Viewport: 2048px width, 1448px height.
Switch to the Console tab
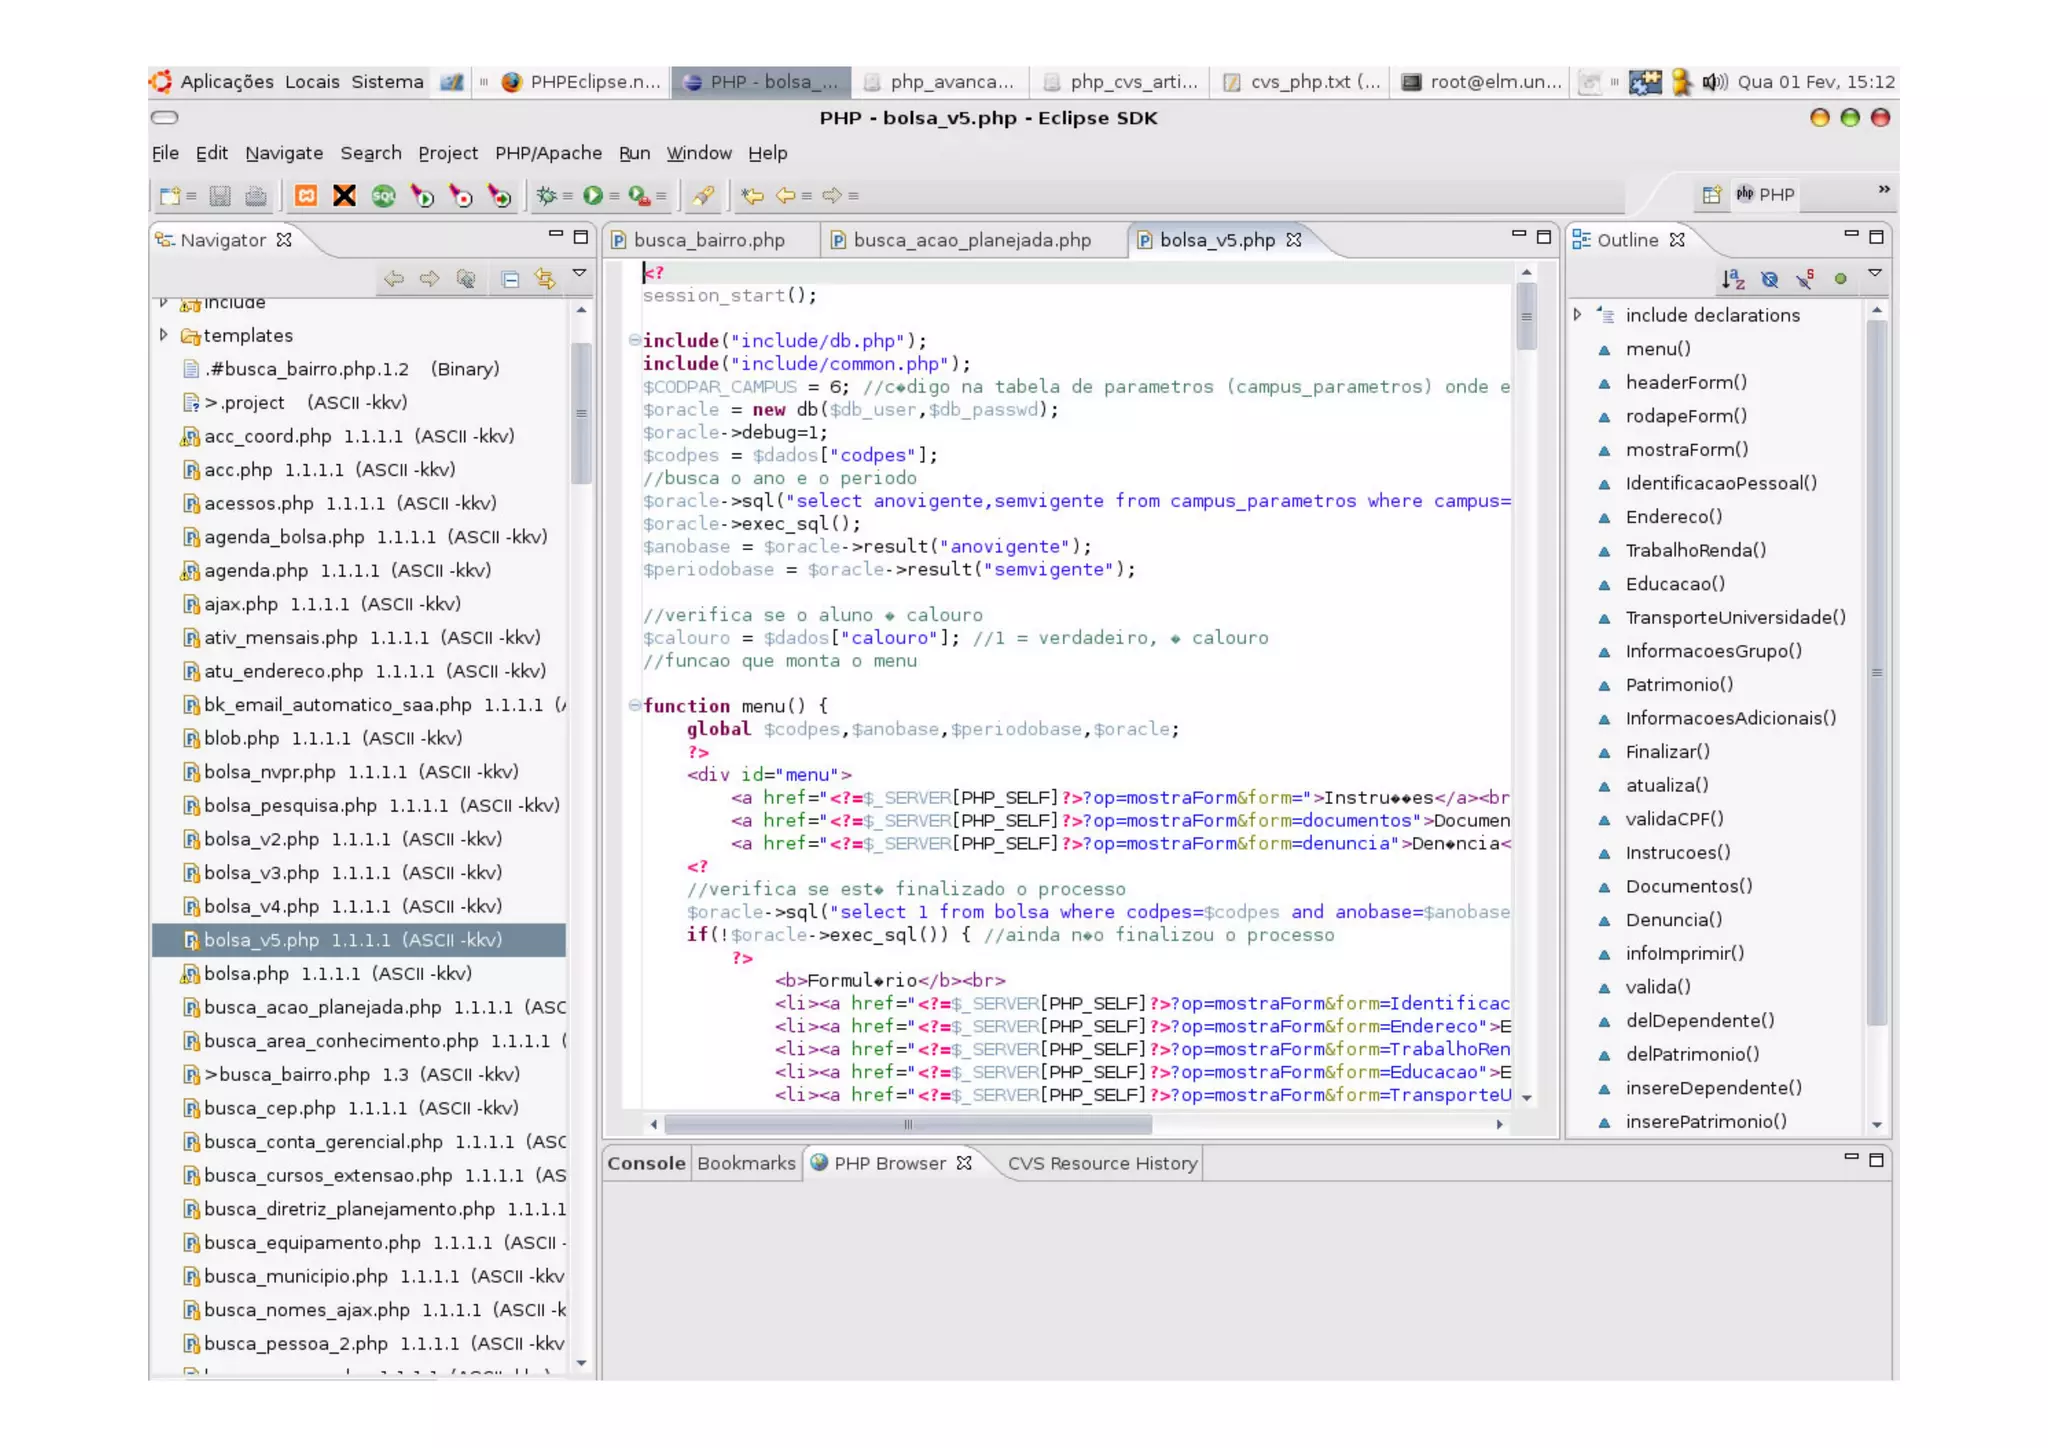[646, 1163]
